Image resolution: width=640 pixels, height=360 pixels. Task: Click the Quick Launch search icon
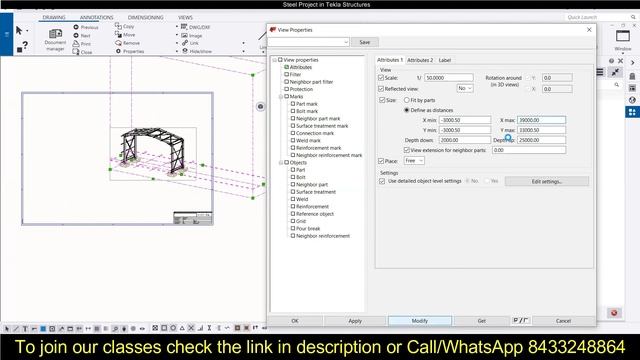point(633,17)
